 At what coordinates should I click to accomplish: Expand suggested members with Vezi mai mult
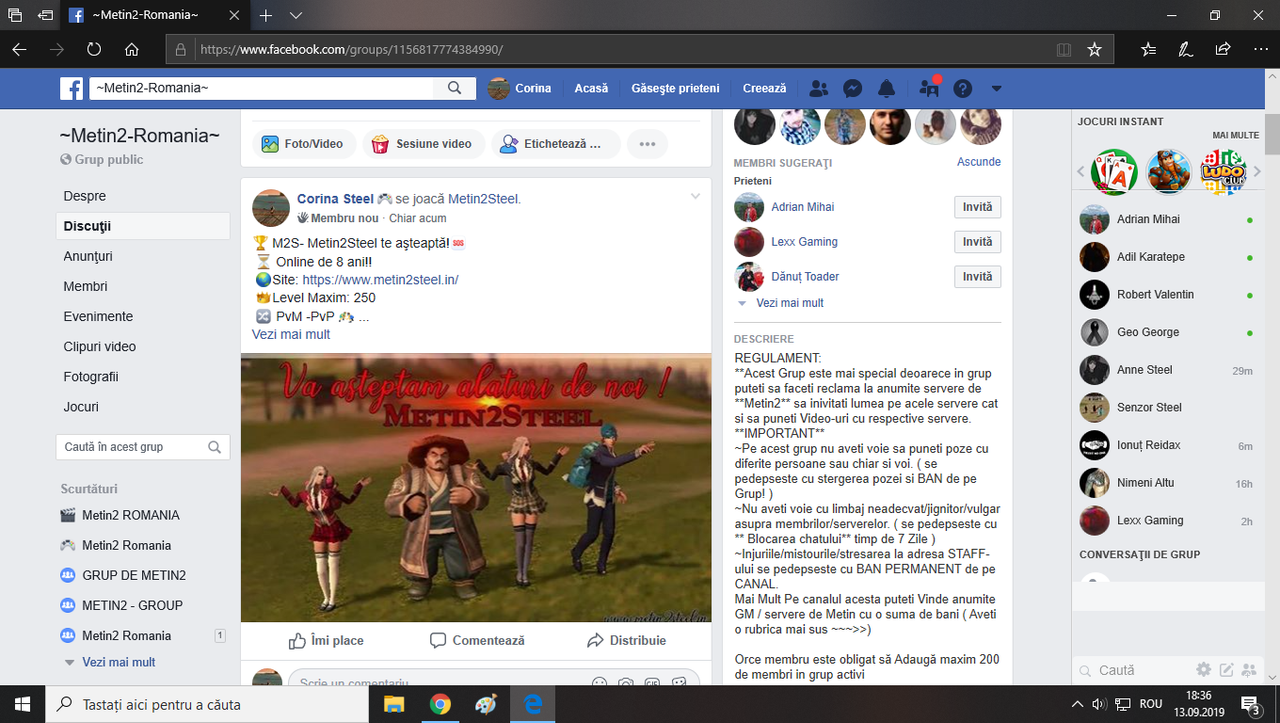click(x=790, y=303)
